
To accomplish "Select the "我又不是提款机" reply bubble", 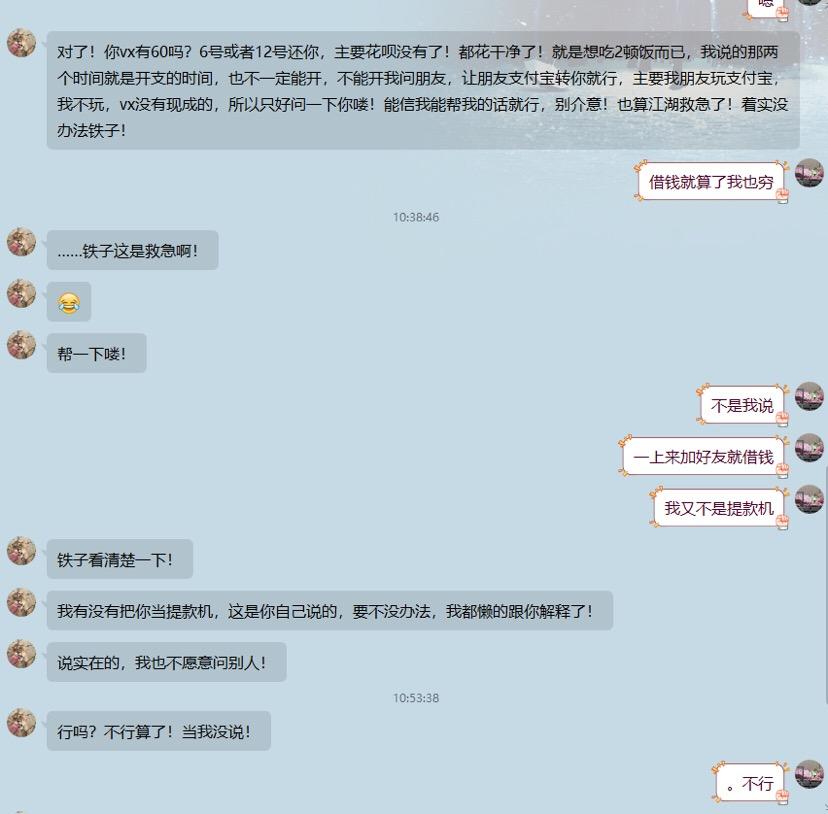I will 719,508.
